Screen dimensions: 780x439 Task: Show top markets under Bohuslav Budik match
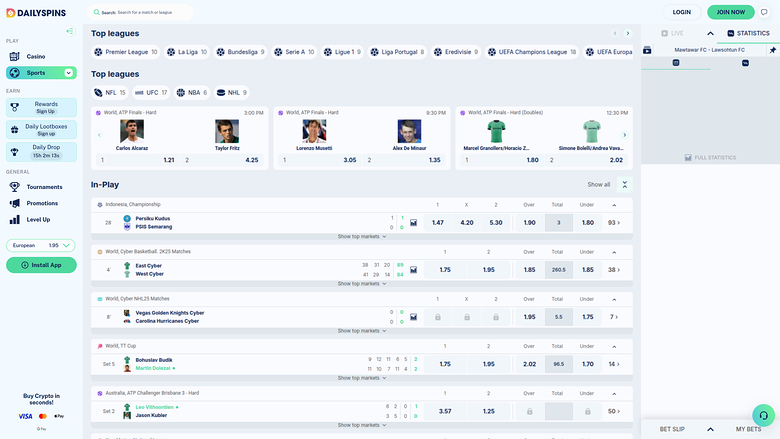coord(362,378)
